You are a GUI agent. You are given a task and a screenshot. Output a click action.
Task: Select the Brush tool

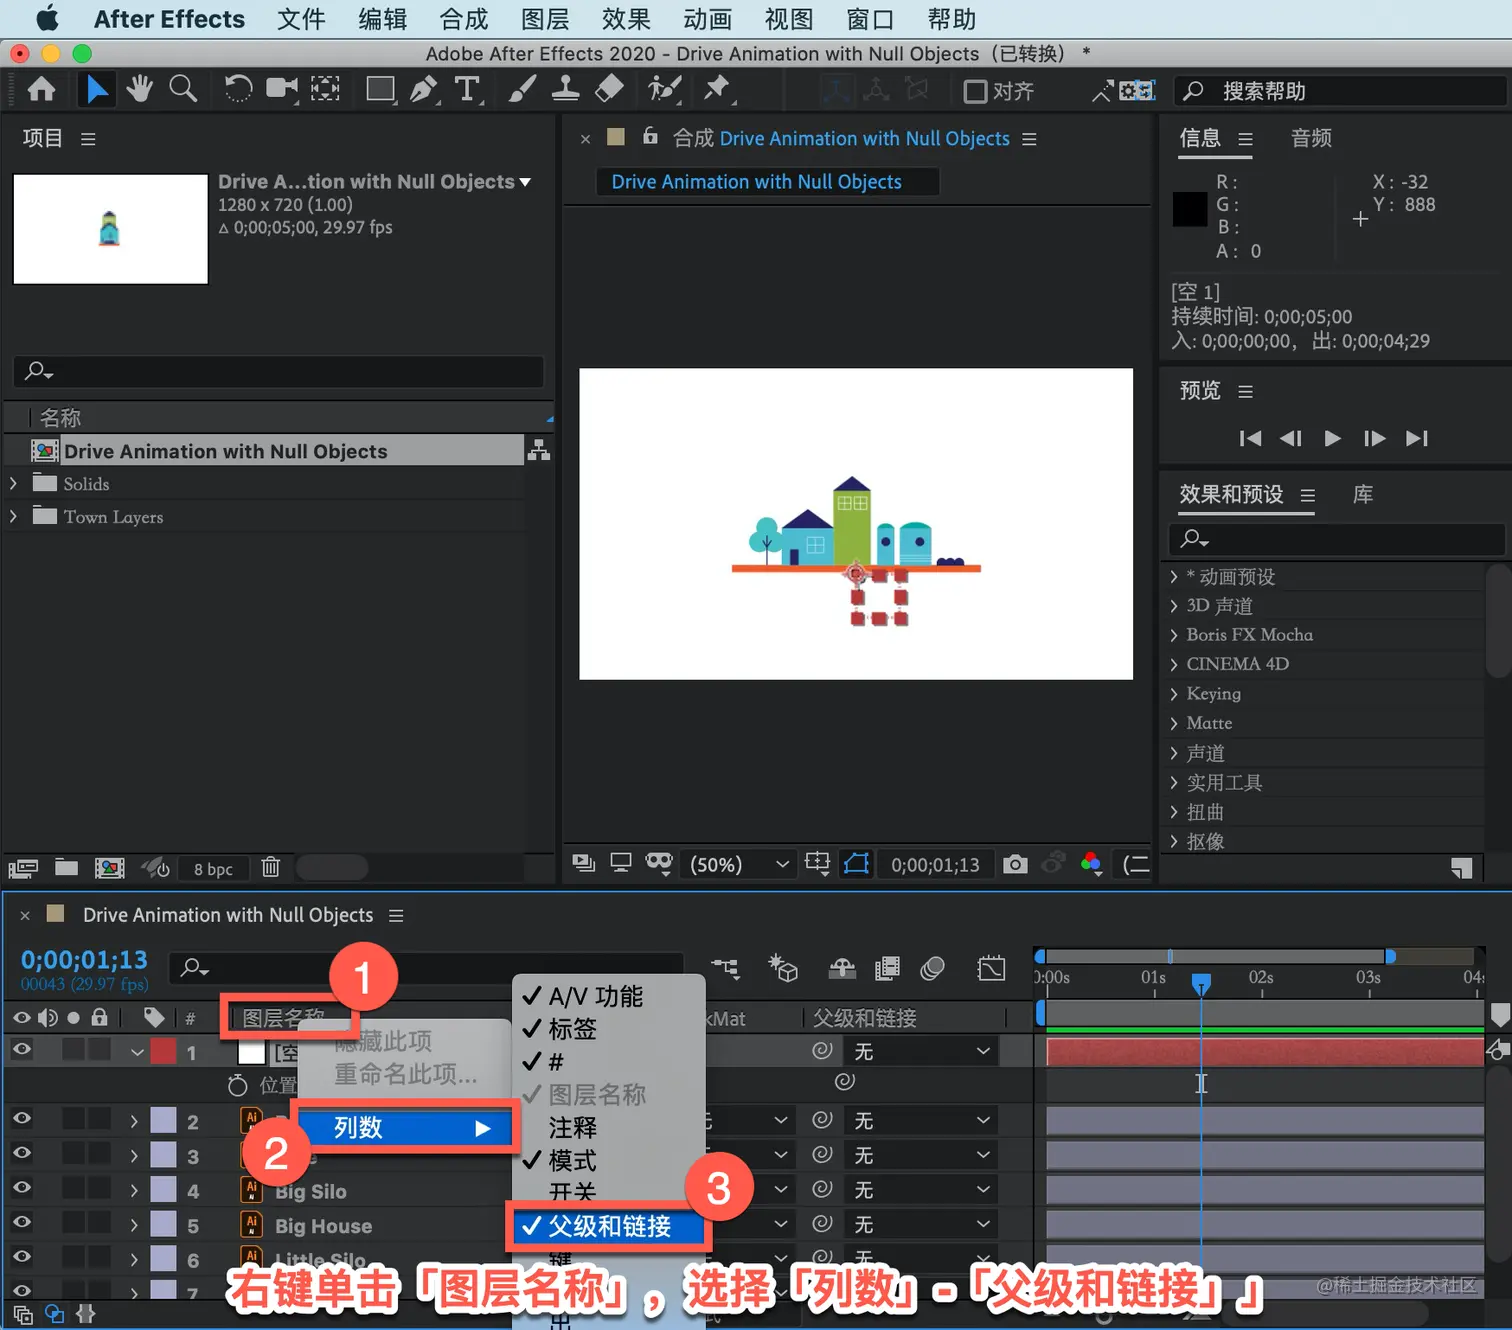[521, 90]
